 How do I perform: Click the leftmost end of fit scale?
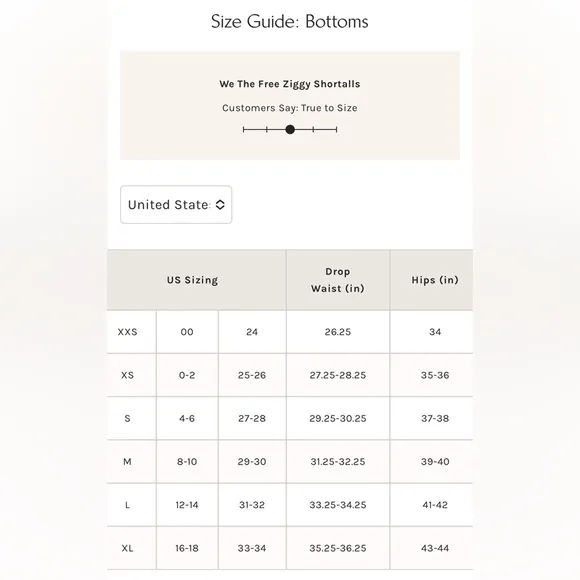[x=243, y=129]
